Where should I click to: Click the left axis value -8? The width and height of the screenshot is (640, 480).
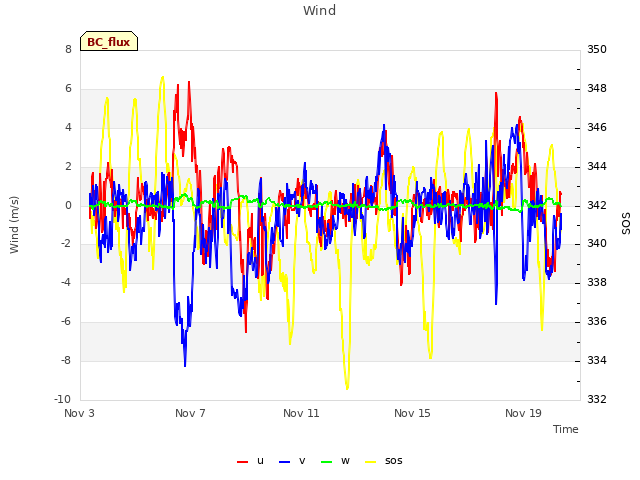pos(66,360)
